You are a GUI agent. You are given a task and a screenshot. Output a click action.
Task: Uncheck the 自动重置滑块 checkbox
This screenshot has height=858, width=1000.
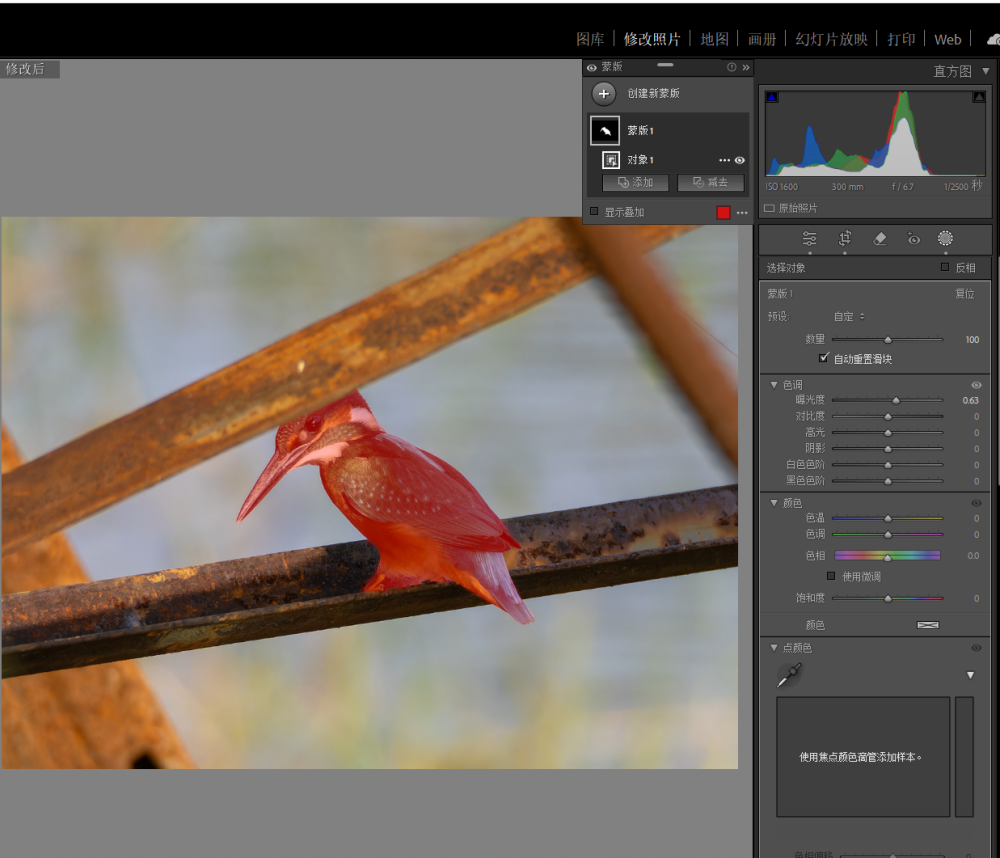point(823,358)
